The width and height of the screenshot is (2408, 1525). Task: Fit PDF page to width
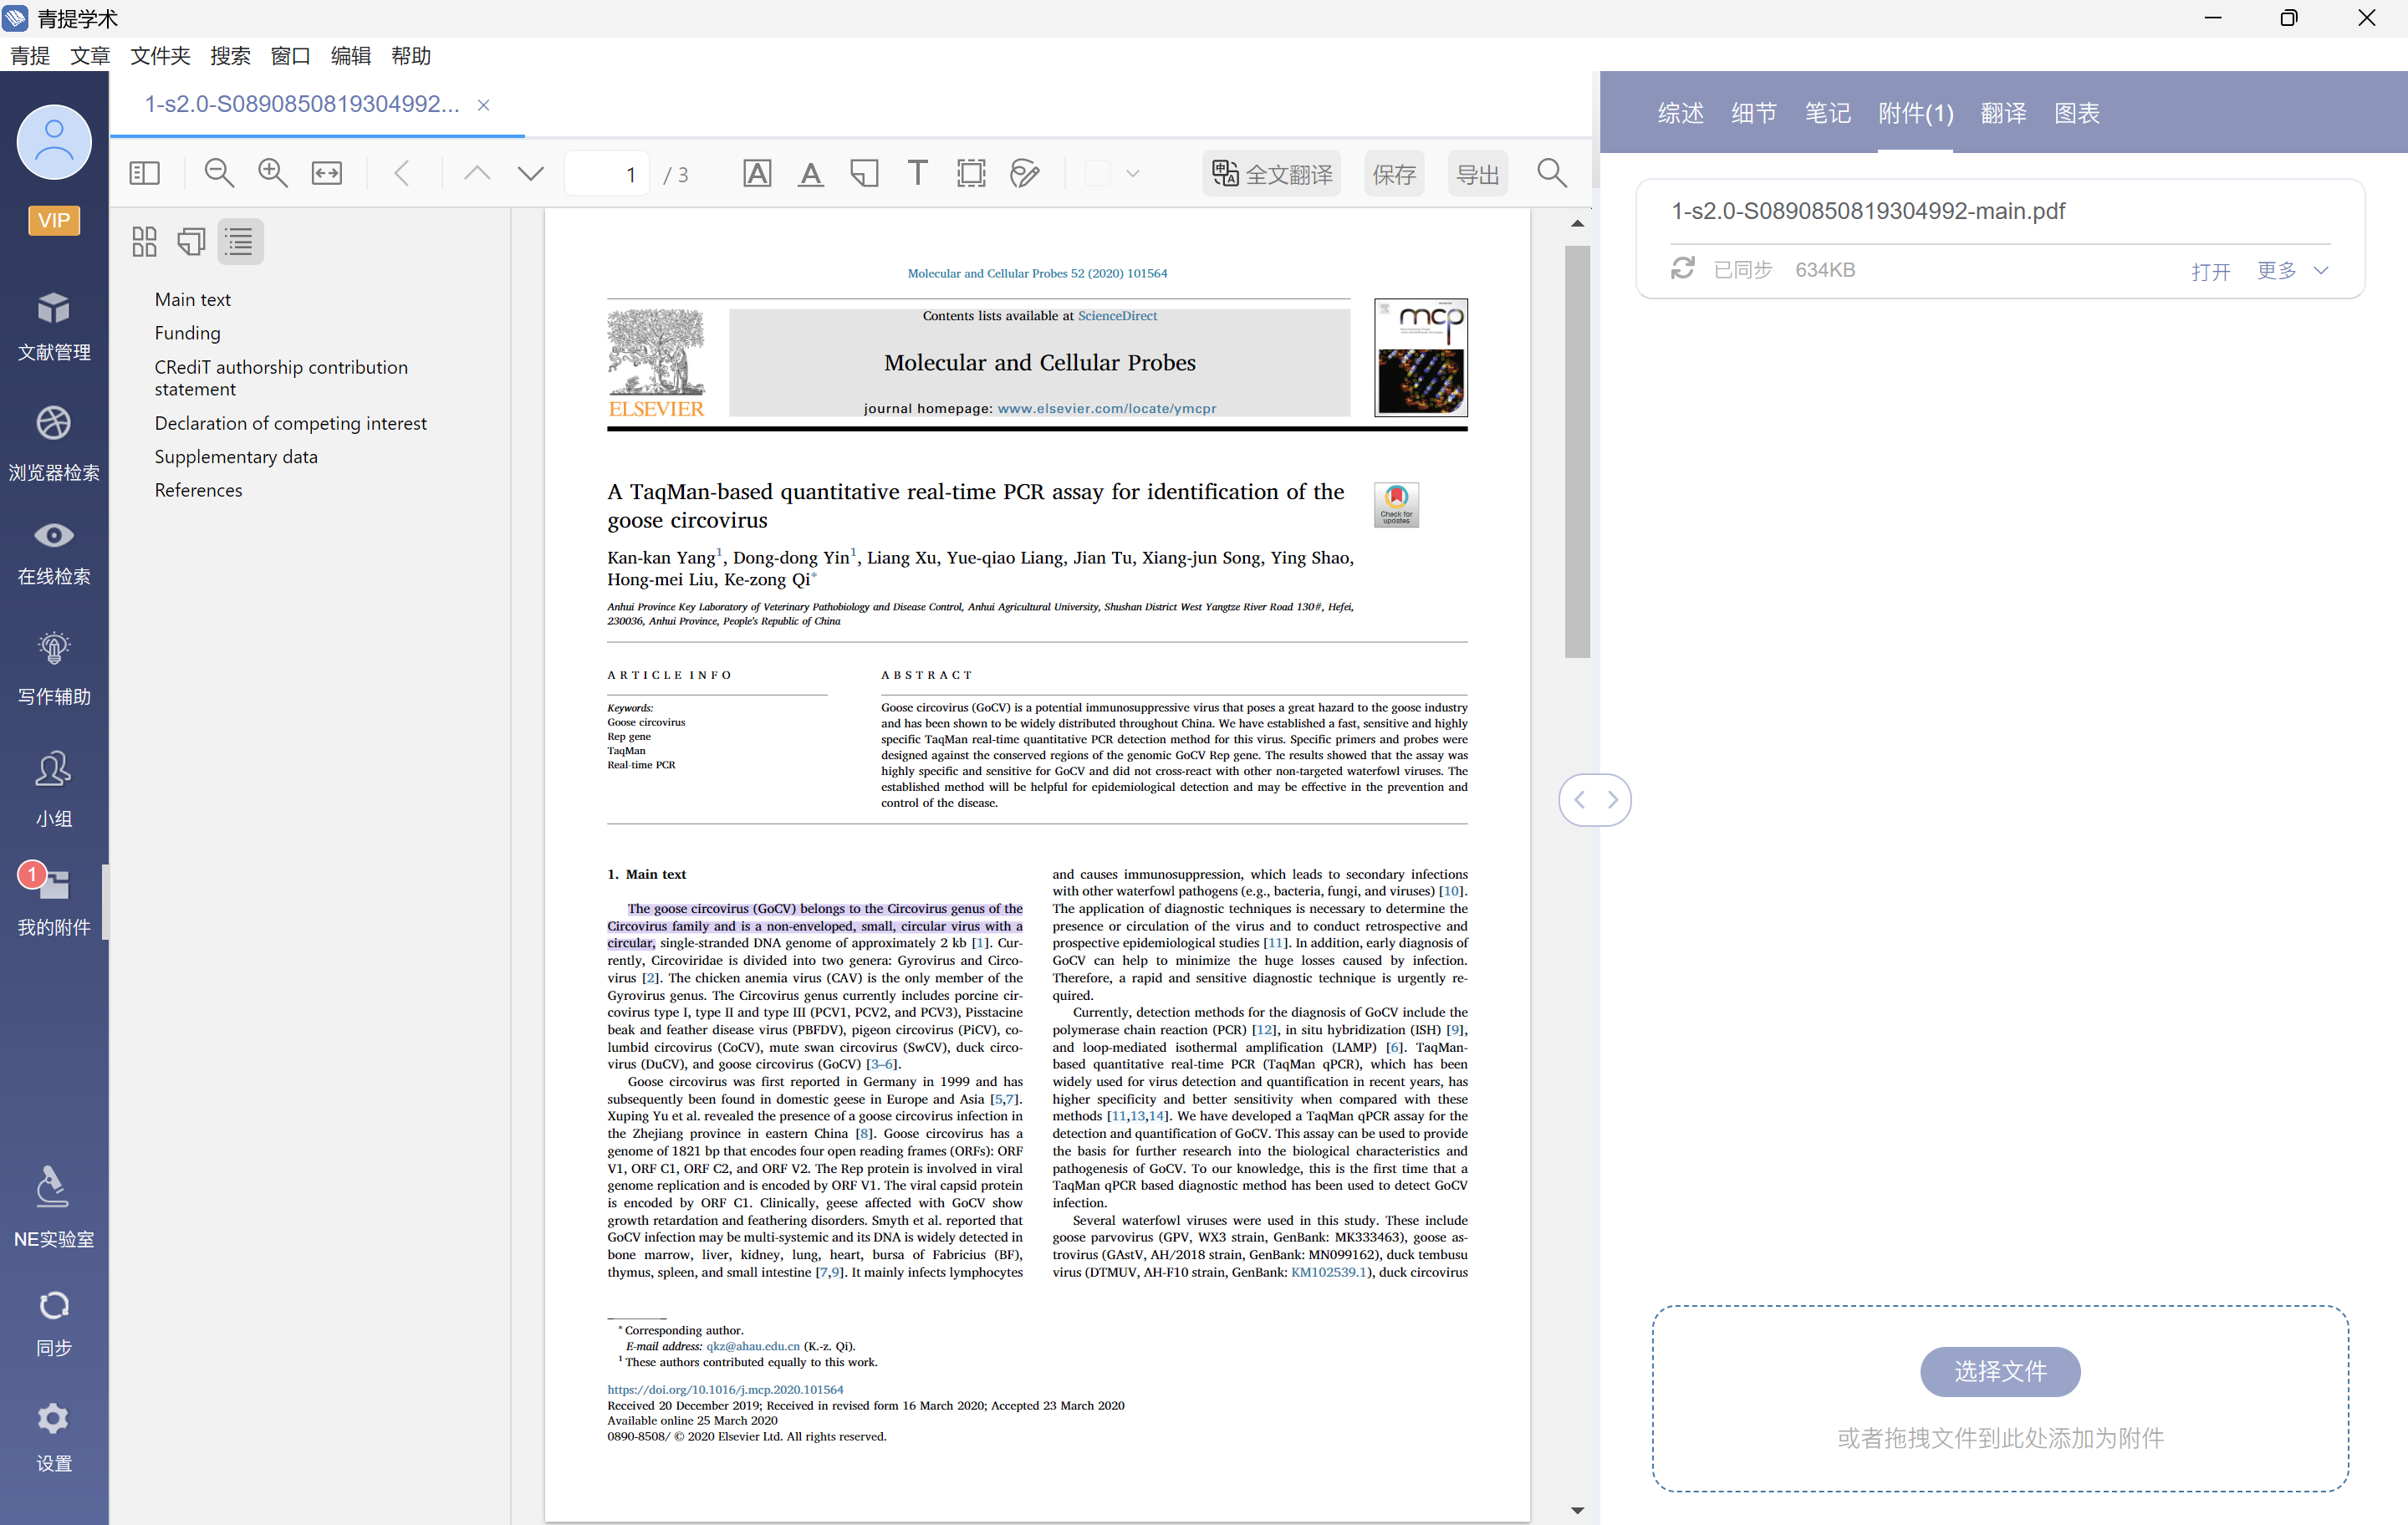point(327,173)
